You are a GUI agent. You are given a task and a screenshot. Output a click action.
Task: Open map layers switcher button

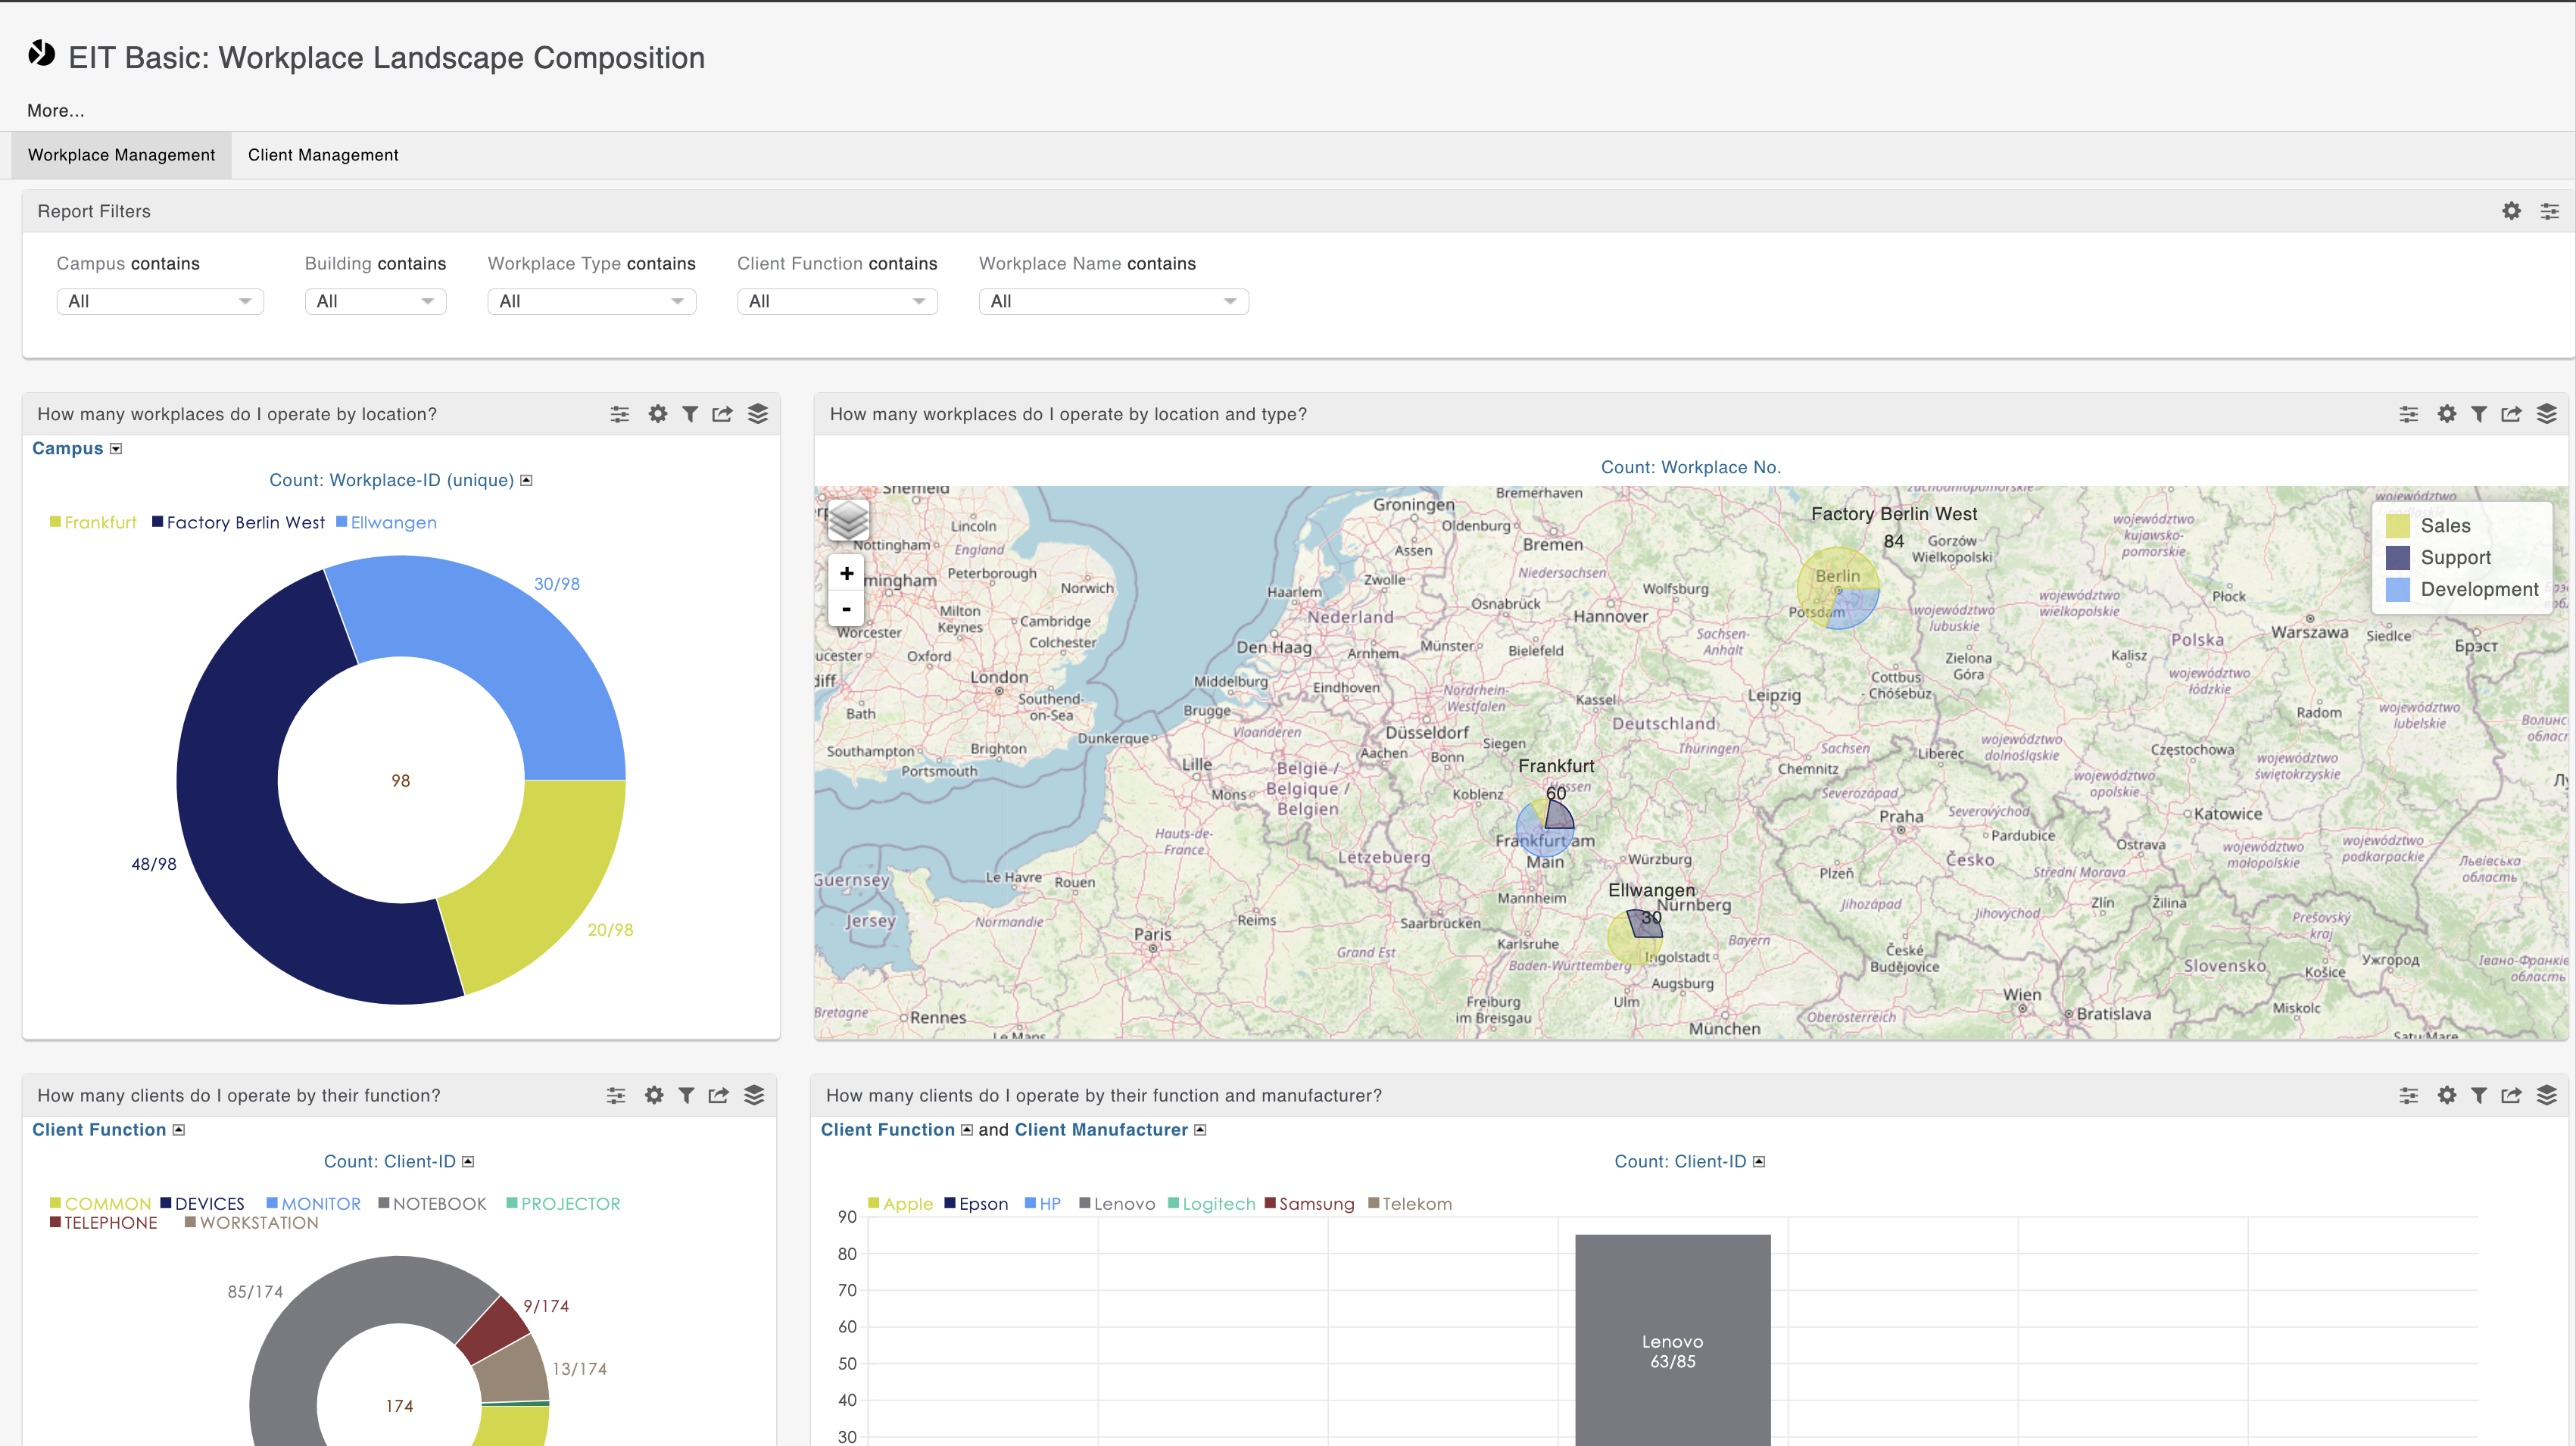848,519
